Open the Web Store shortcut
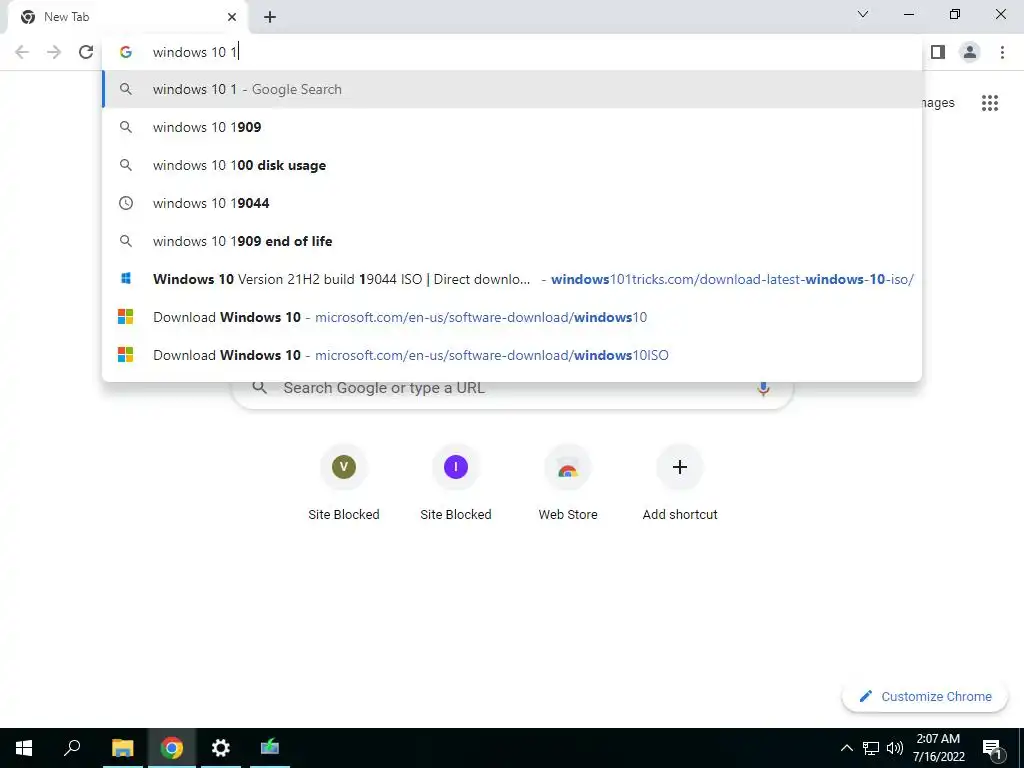 coord(568,483)
